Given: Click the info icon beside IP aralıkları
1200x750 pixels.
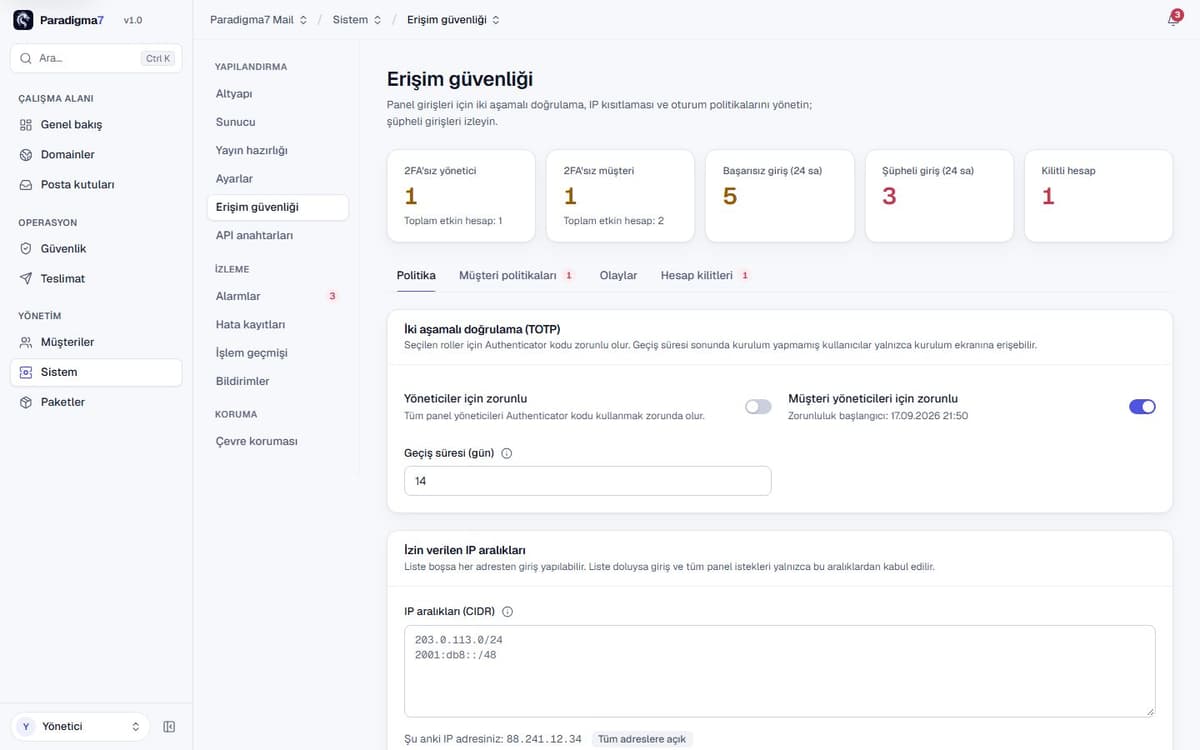Looking at the screenshot, I should [x=507, y=612].
